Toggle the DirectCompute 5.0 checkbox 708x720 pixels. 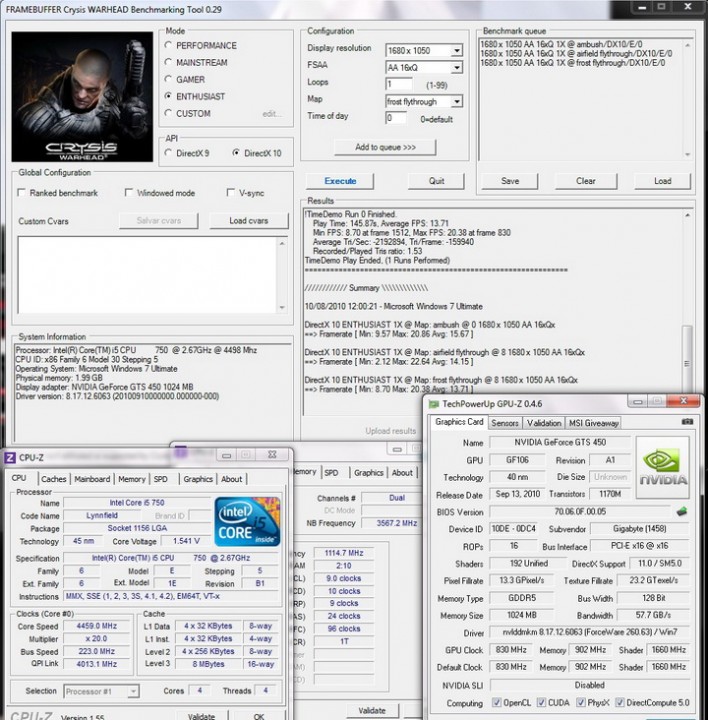click(619, 702)
